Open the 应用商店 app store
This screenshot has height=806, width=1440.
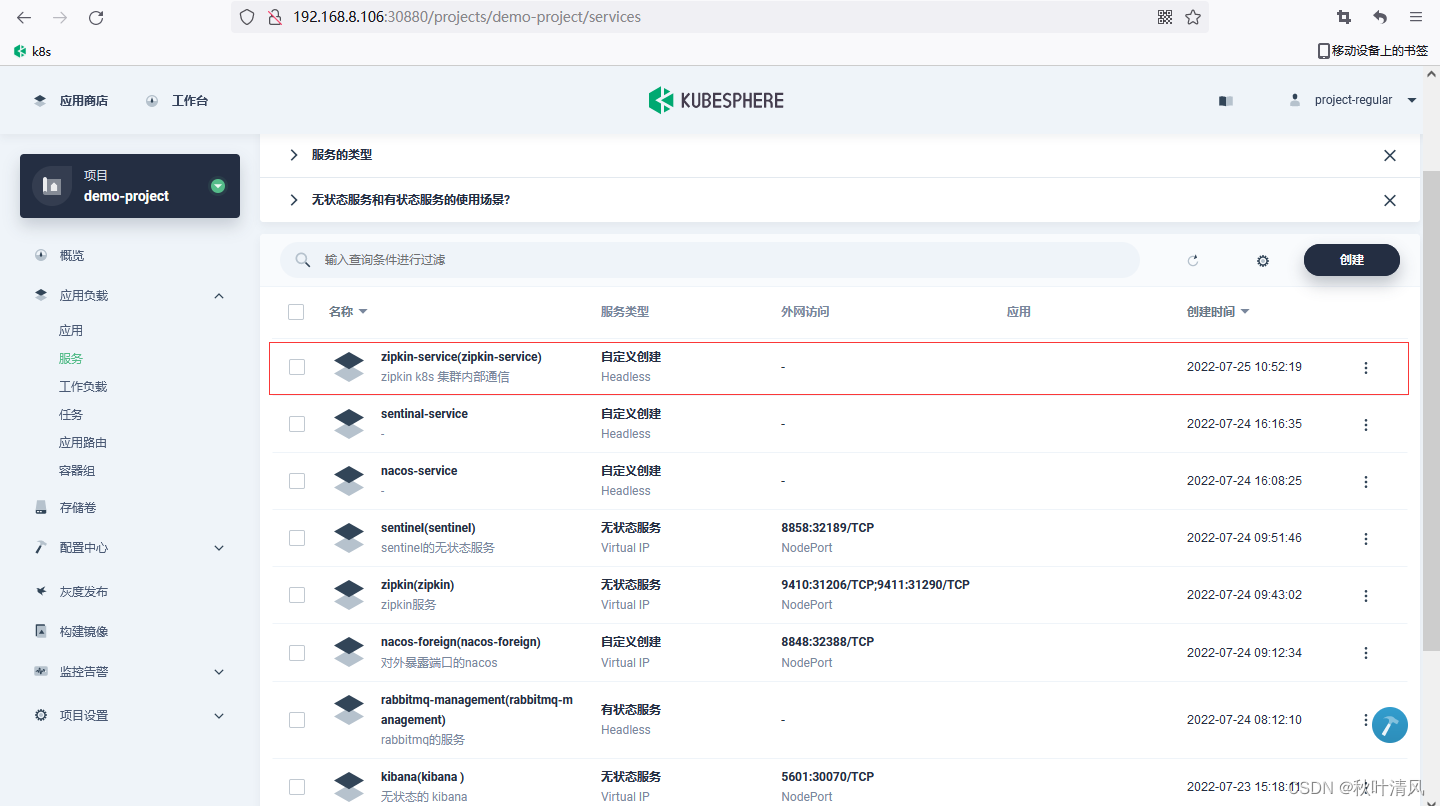click(x=71, y=101)
